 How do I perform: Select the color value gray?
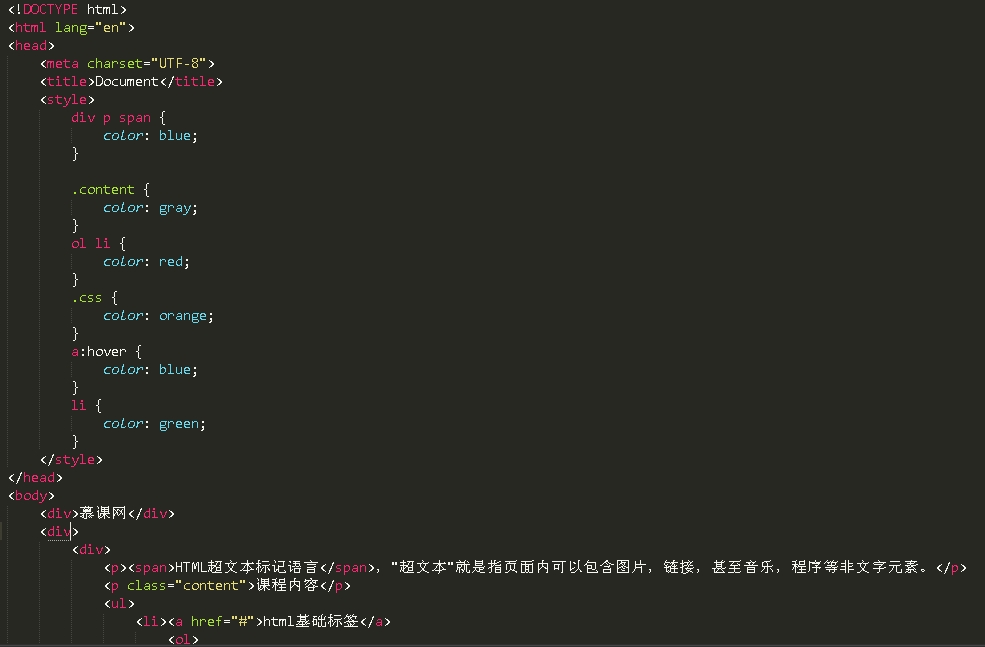[x=175, y=207]
